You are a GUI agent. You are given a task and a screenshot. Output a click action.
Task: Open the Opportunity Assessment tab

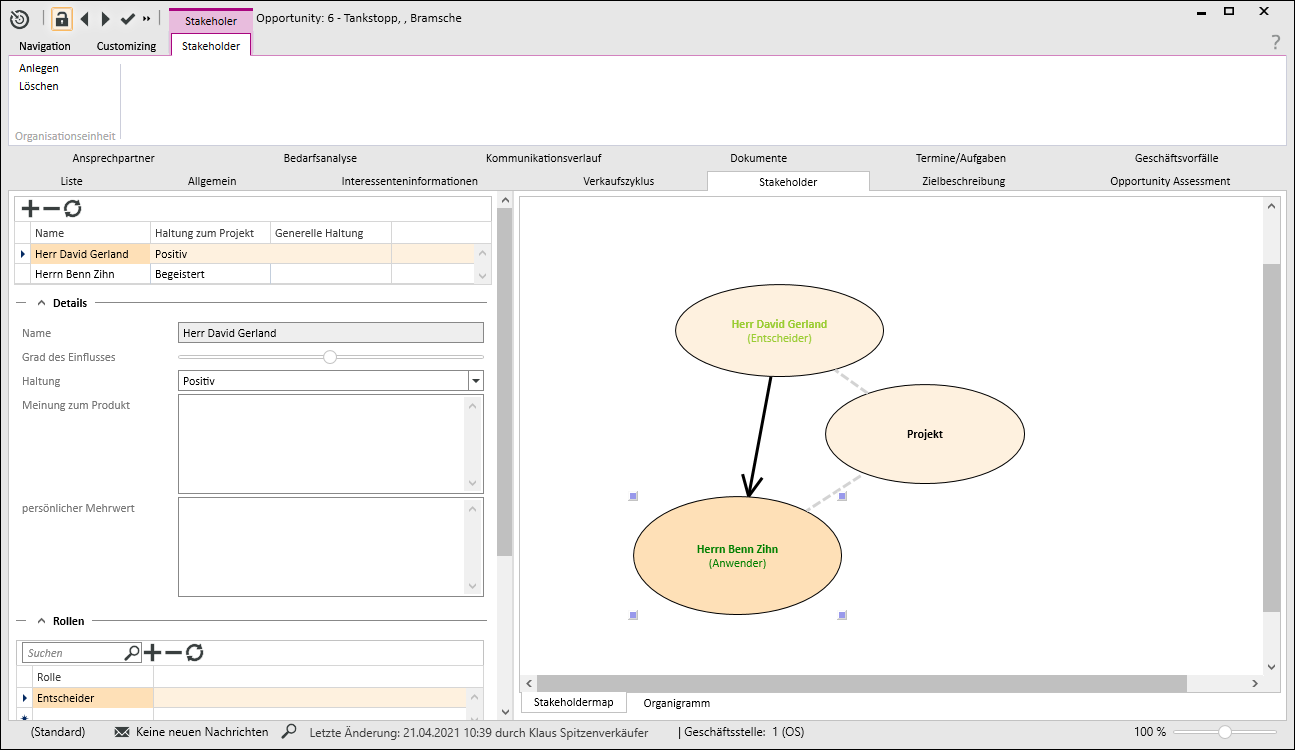point(1170,181)
